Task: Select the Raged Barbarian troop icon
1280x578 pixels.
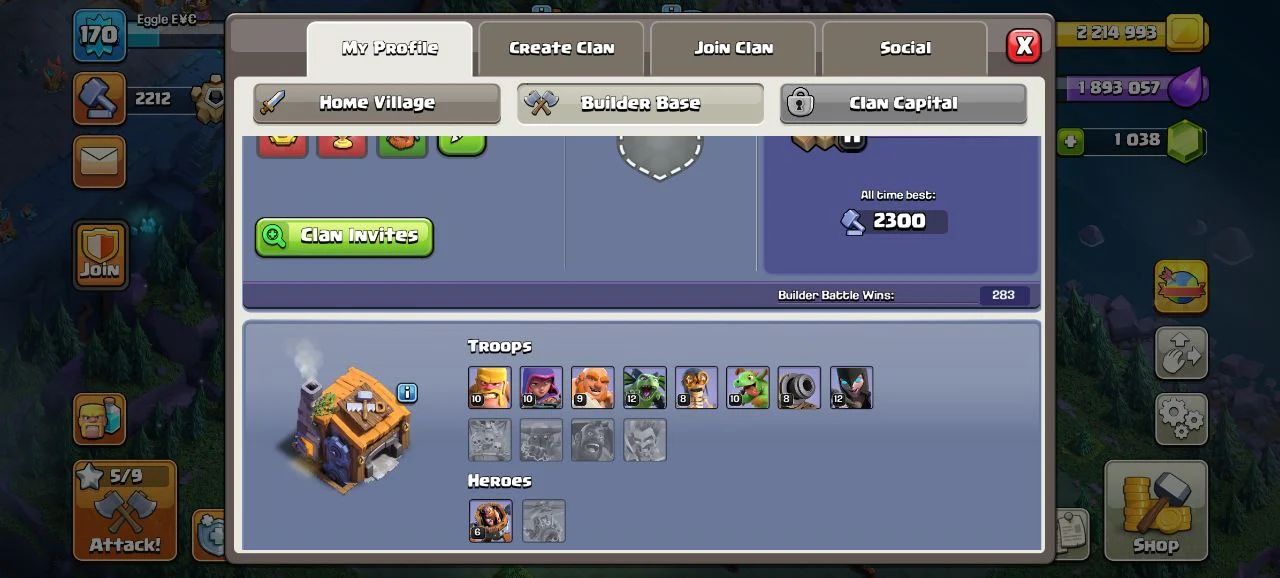Action: tap(489, 387)
